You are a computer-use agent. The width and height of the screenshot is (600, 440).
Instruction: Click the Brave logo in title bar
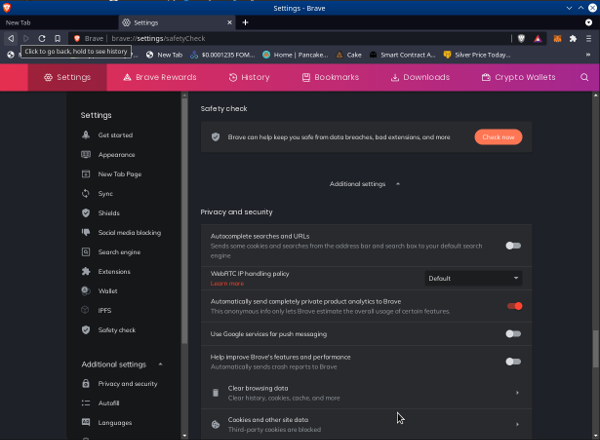point(7,8)
